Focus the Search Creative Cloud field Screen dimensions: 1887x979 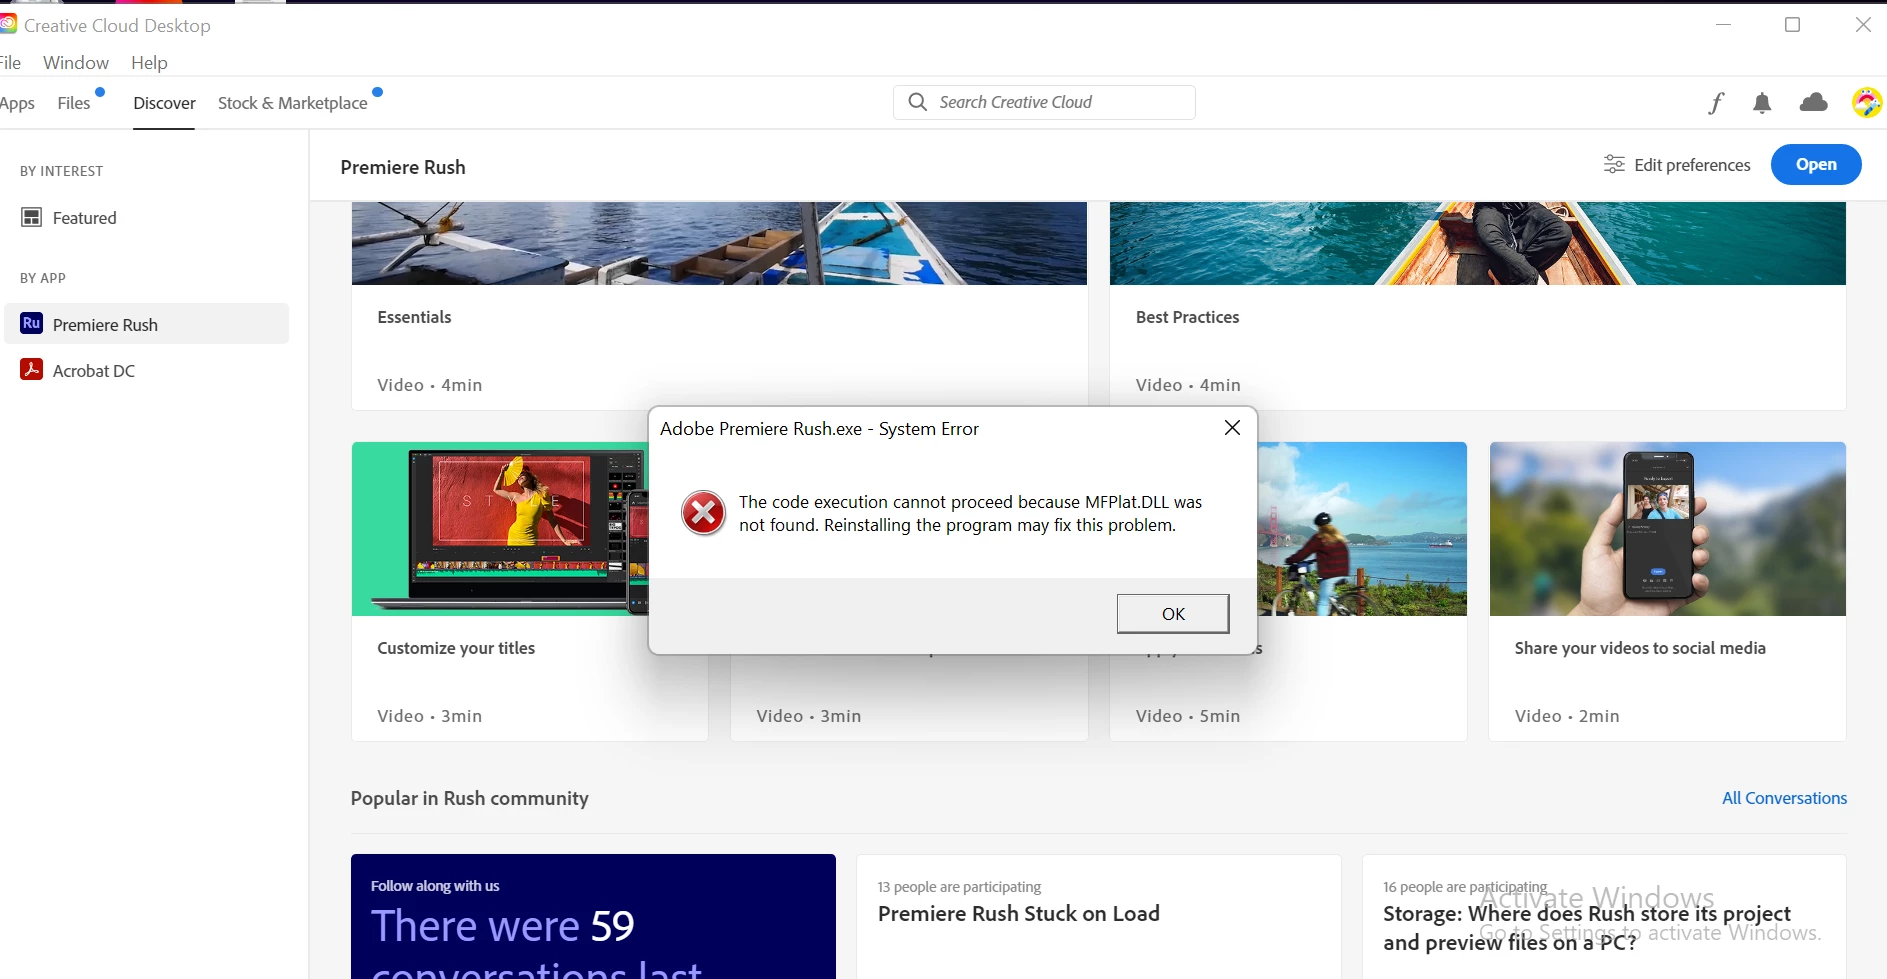pyautogui.click(x=1044, y=102)
